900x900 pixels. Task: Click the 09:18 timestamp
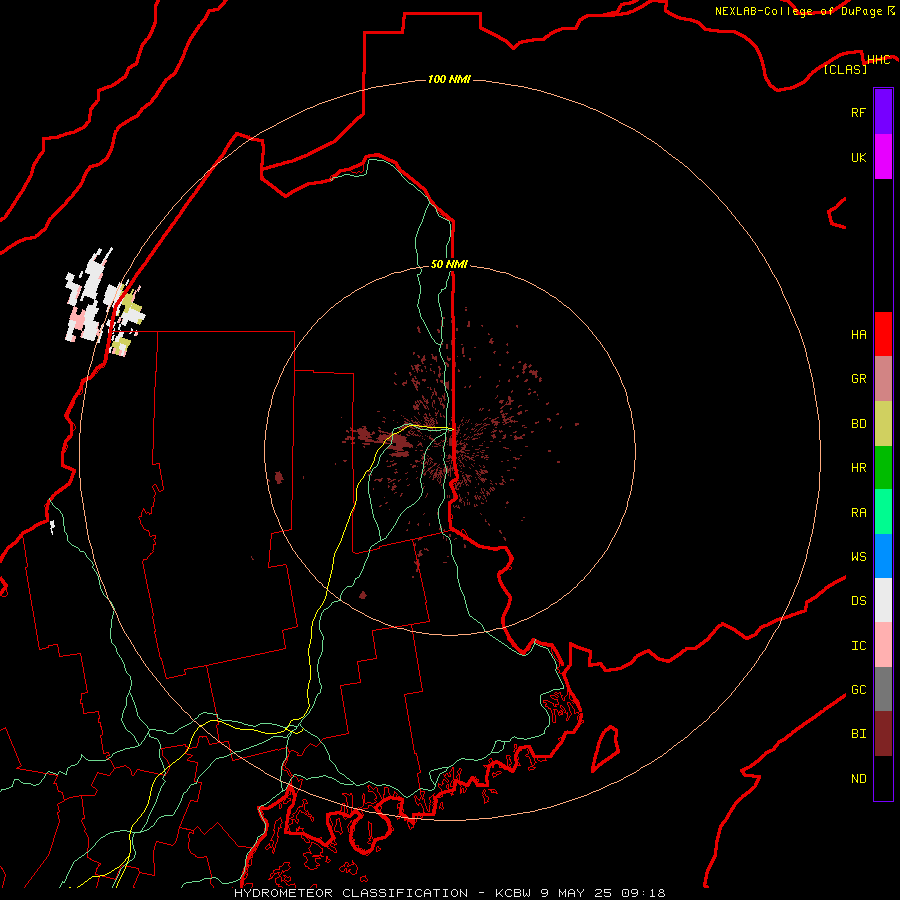[x=643, y=893]
